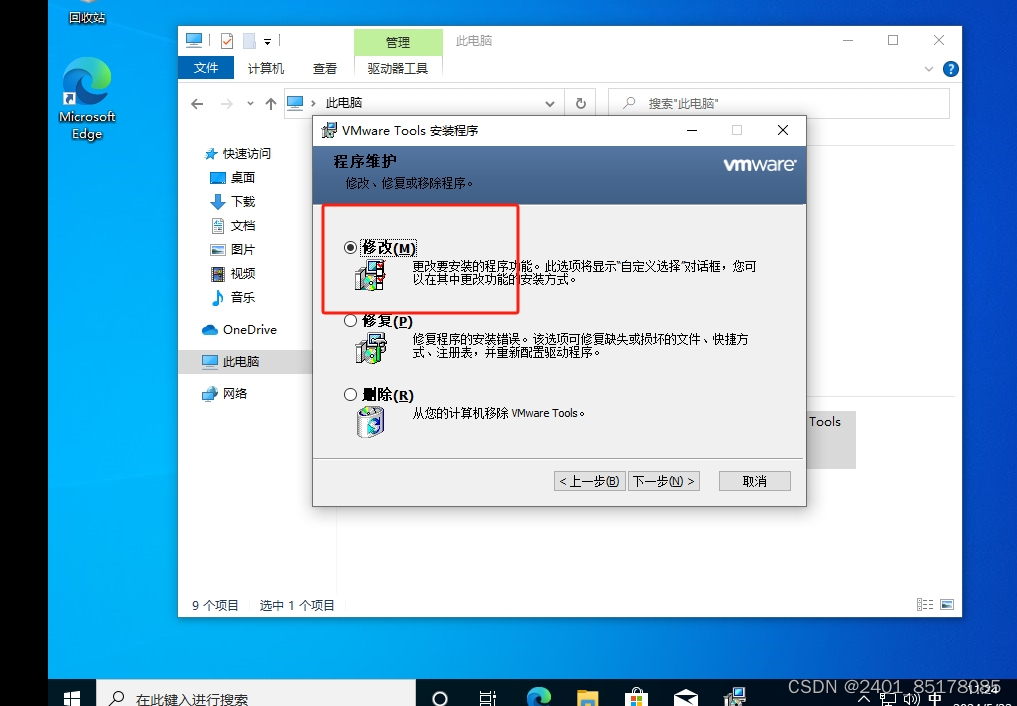The image size is (1017, 706).
Task: Open the 计算机 ribbon tab
Action: point(266,68)
